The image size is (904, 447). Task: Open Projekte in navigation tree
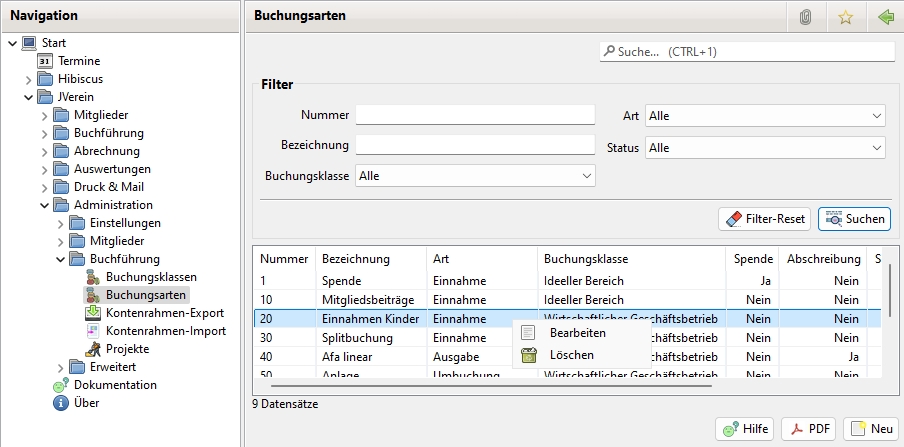point(127,349)
